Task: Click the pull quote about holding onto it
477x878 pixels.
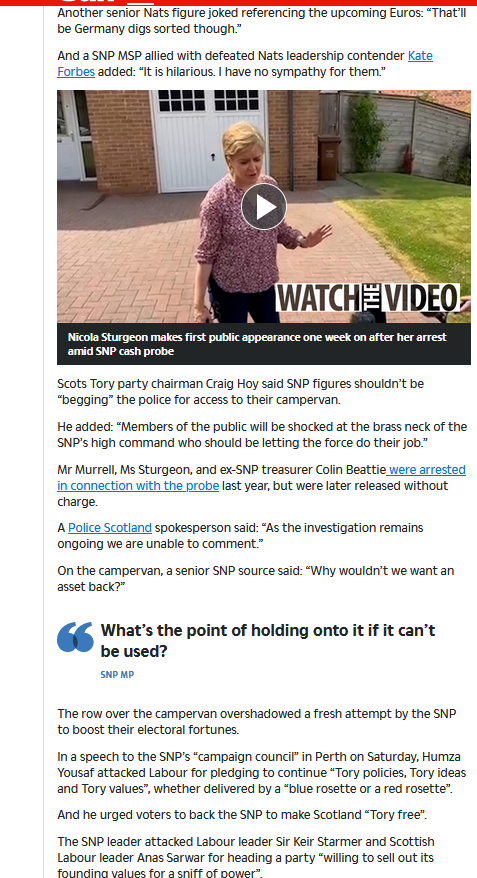Action: tap(268, 641)
